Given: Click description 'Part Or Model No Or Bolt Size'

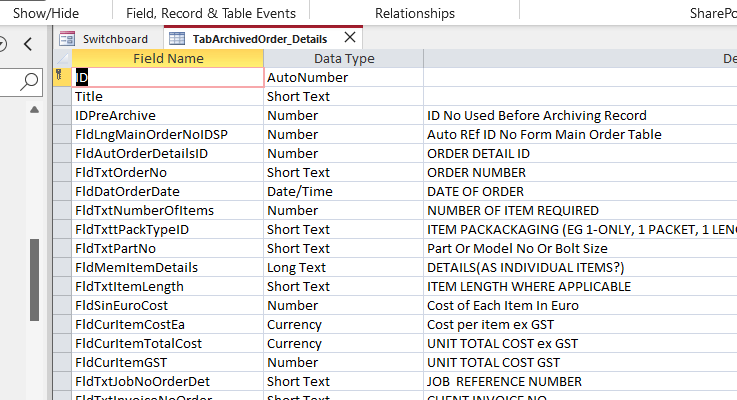Looking at the screenshot, I should [517, 248].
